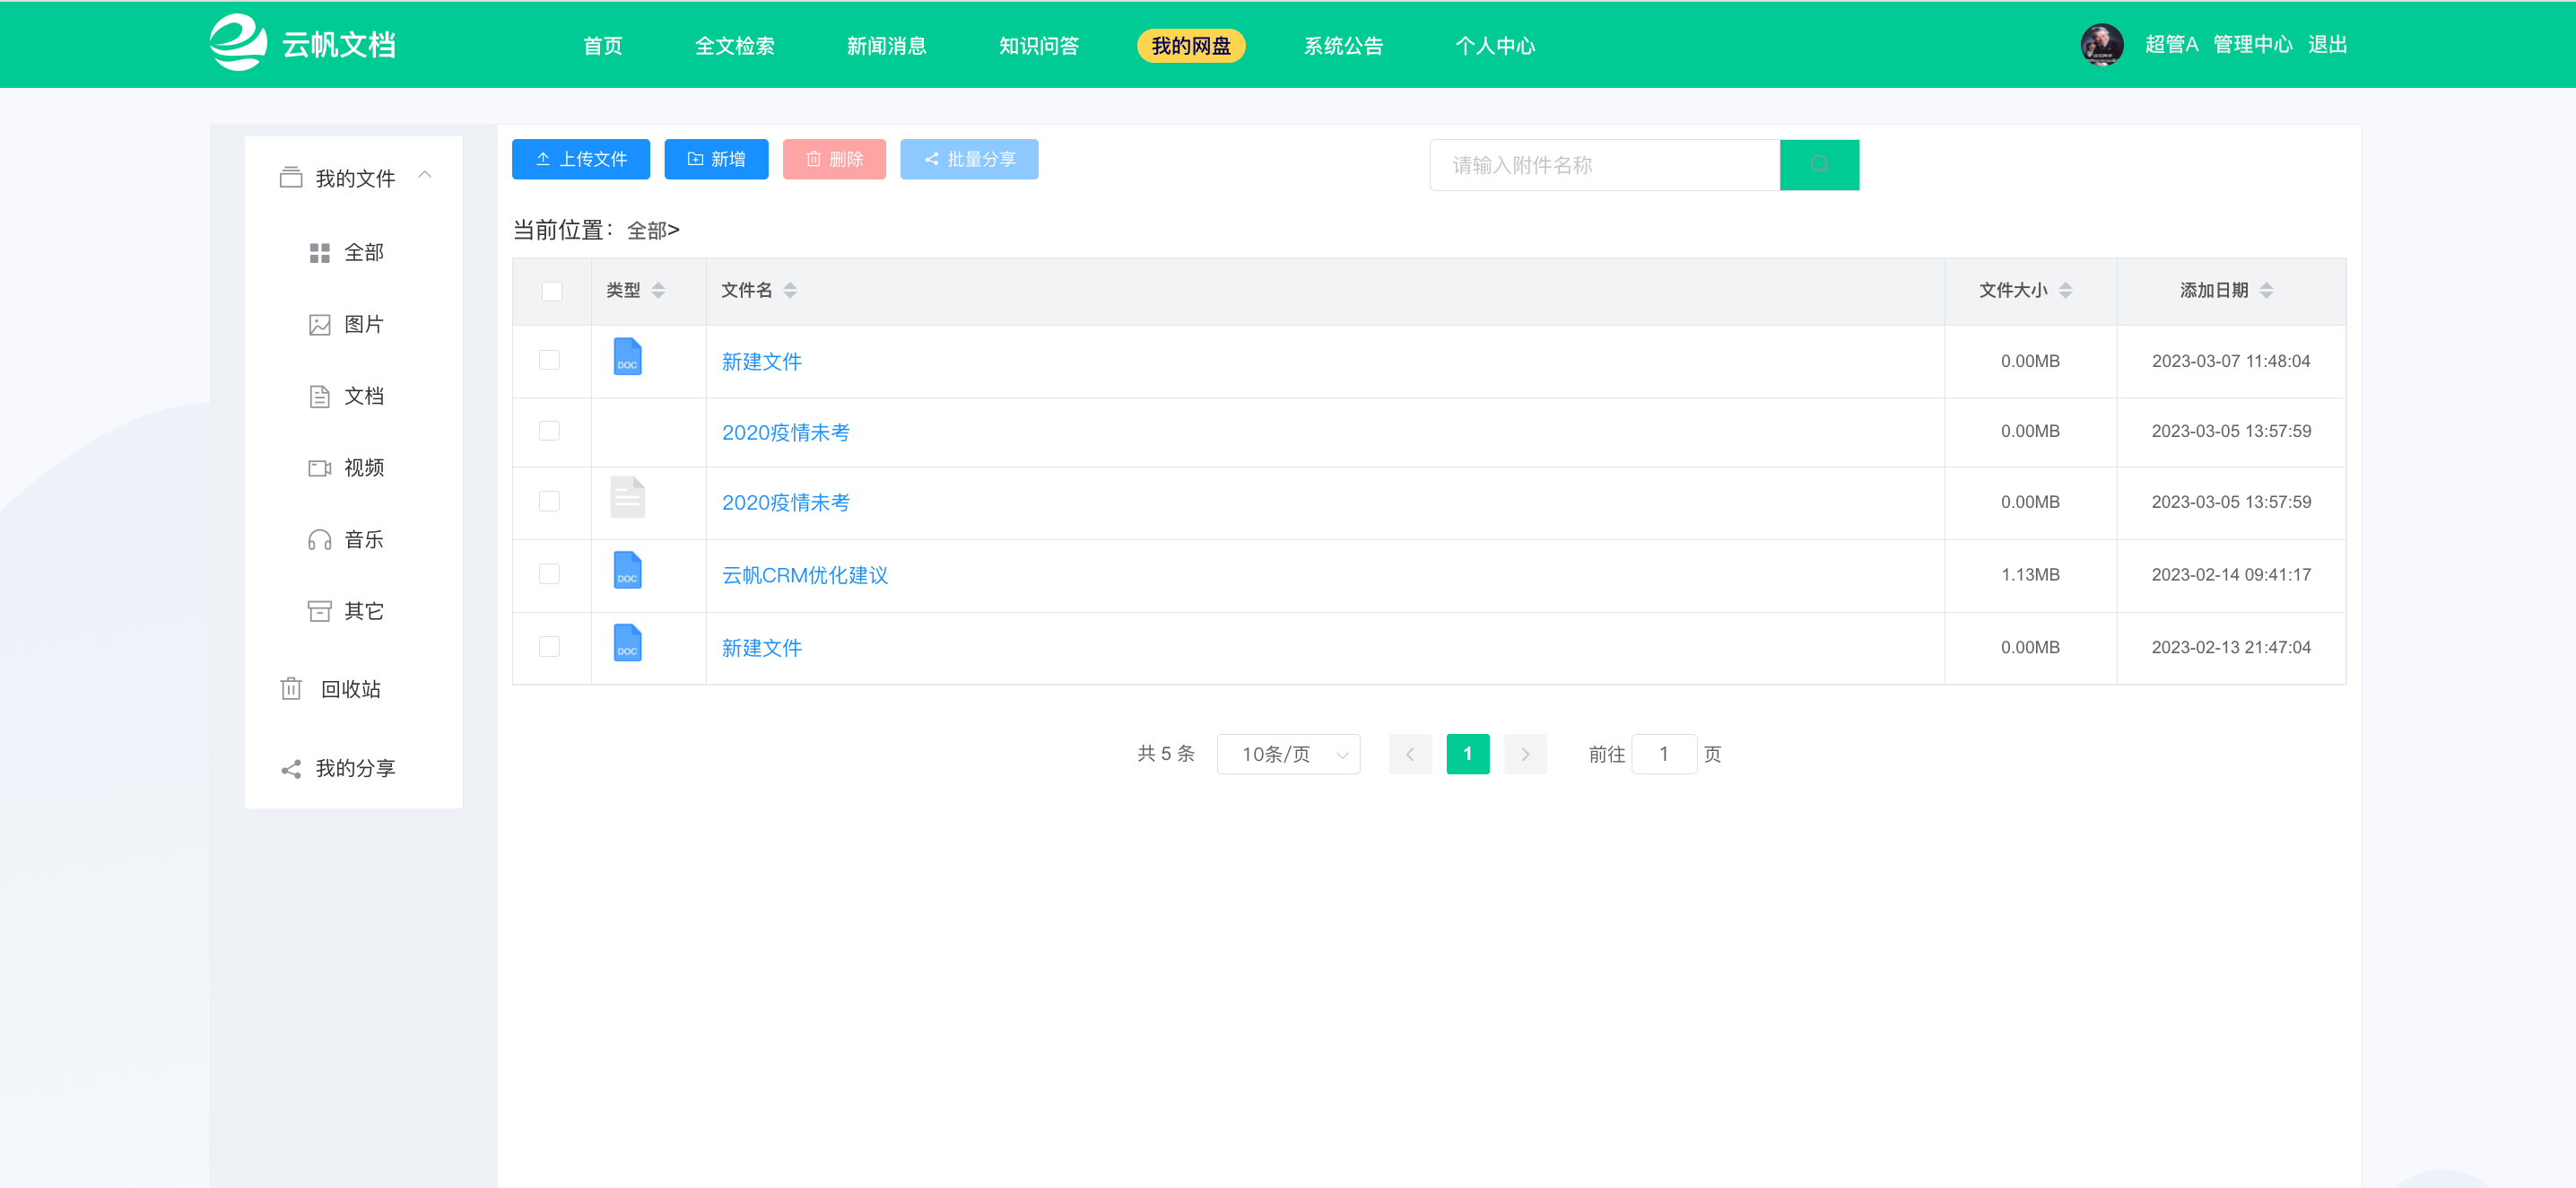Click the 全部 breadcrumb link

[x=647, y=231]
